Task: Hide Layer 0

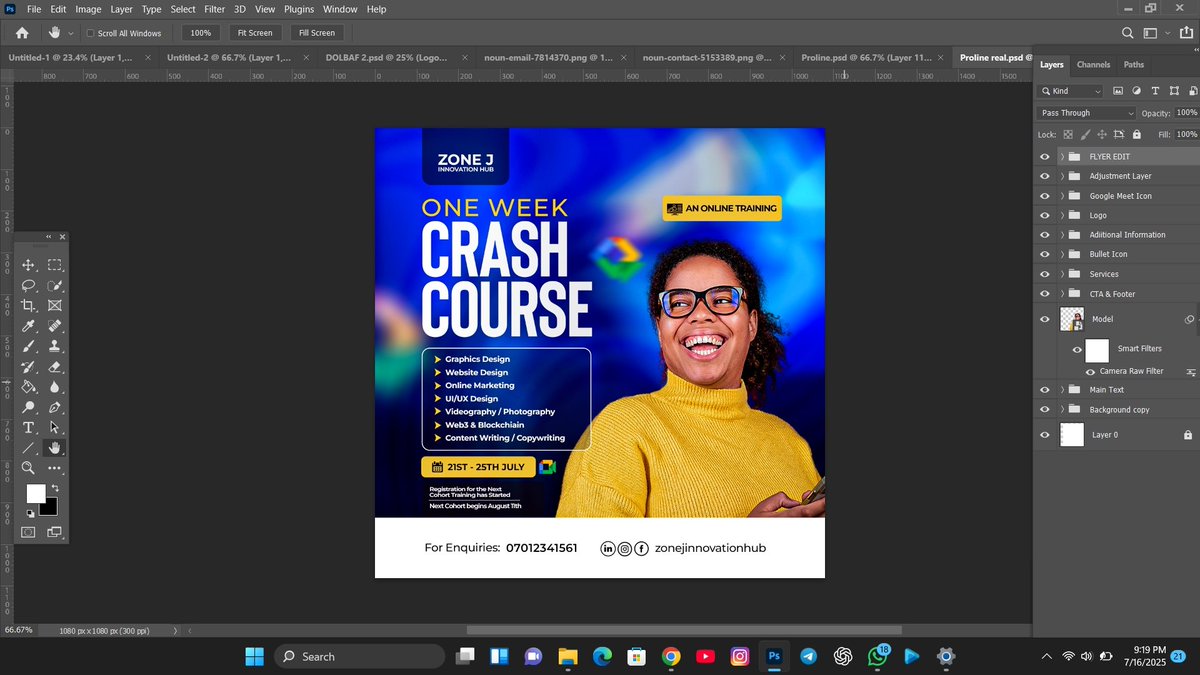Action: tap(1045, 435)
